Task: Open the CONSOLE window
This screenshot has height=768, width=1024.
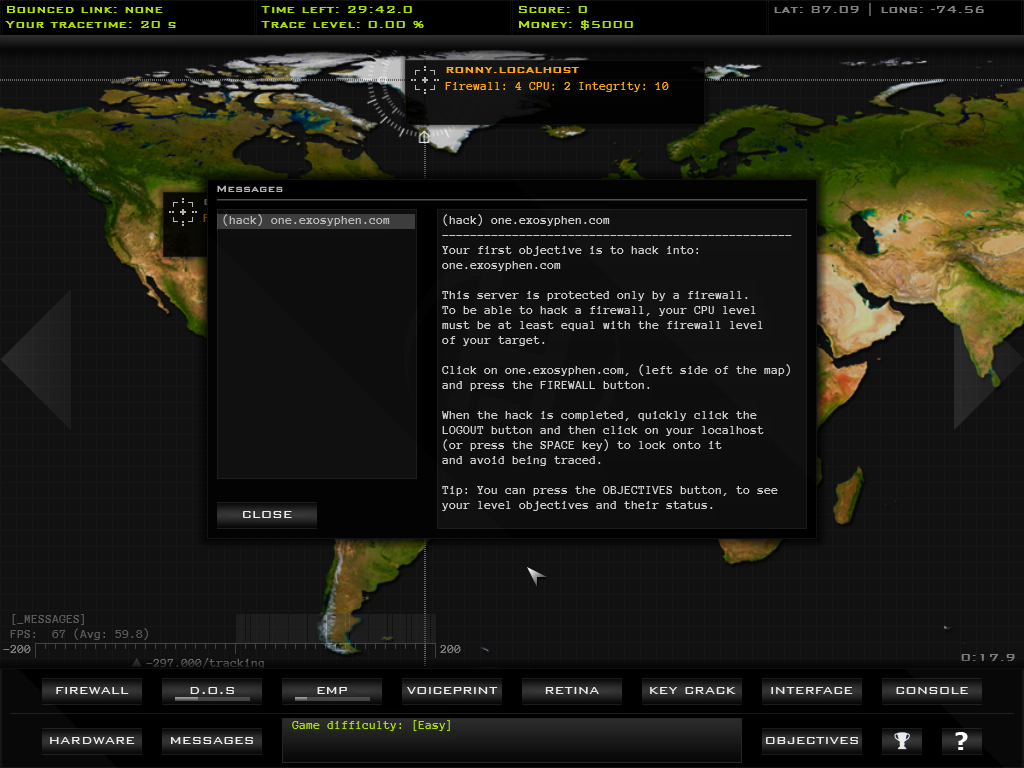Action: [x=931, y=691]
